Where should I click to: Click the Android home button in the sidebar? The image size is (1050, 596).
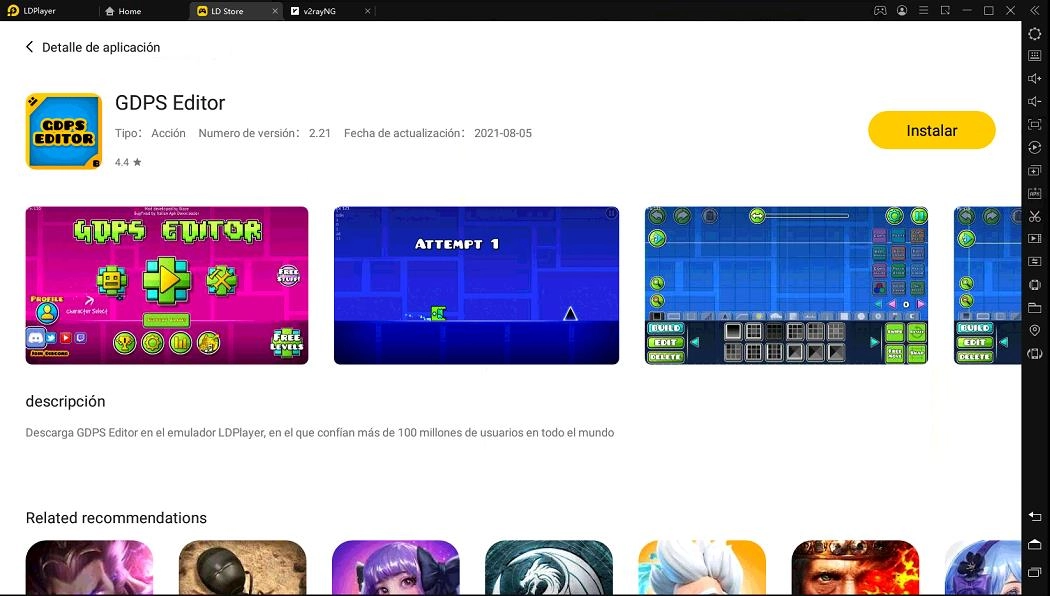click(x=1035, y=544)
